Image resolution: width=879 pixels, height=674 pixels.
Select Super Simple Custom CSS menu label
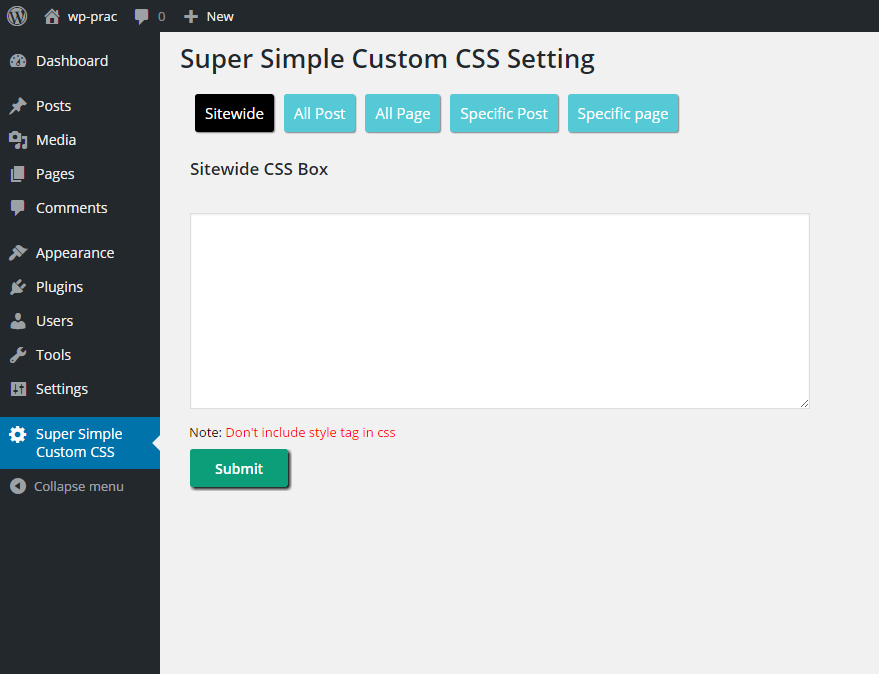[x=79, y=443]
